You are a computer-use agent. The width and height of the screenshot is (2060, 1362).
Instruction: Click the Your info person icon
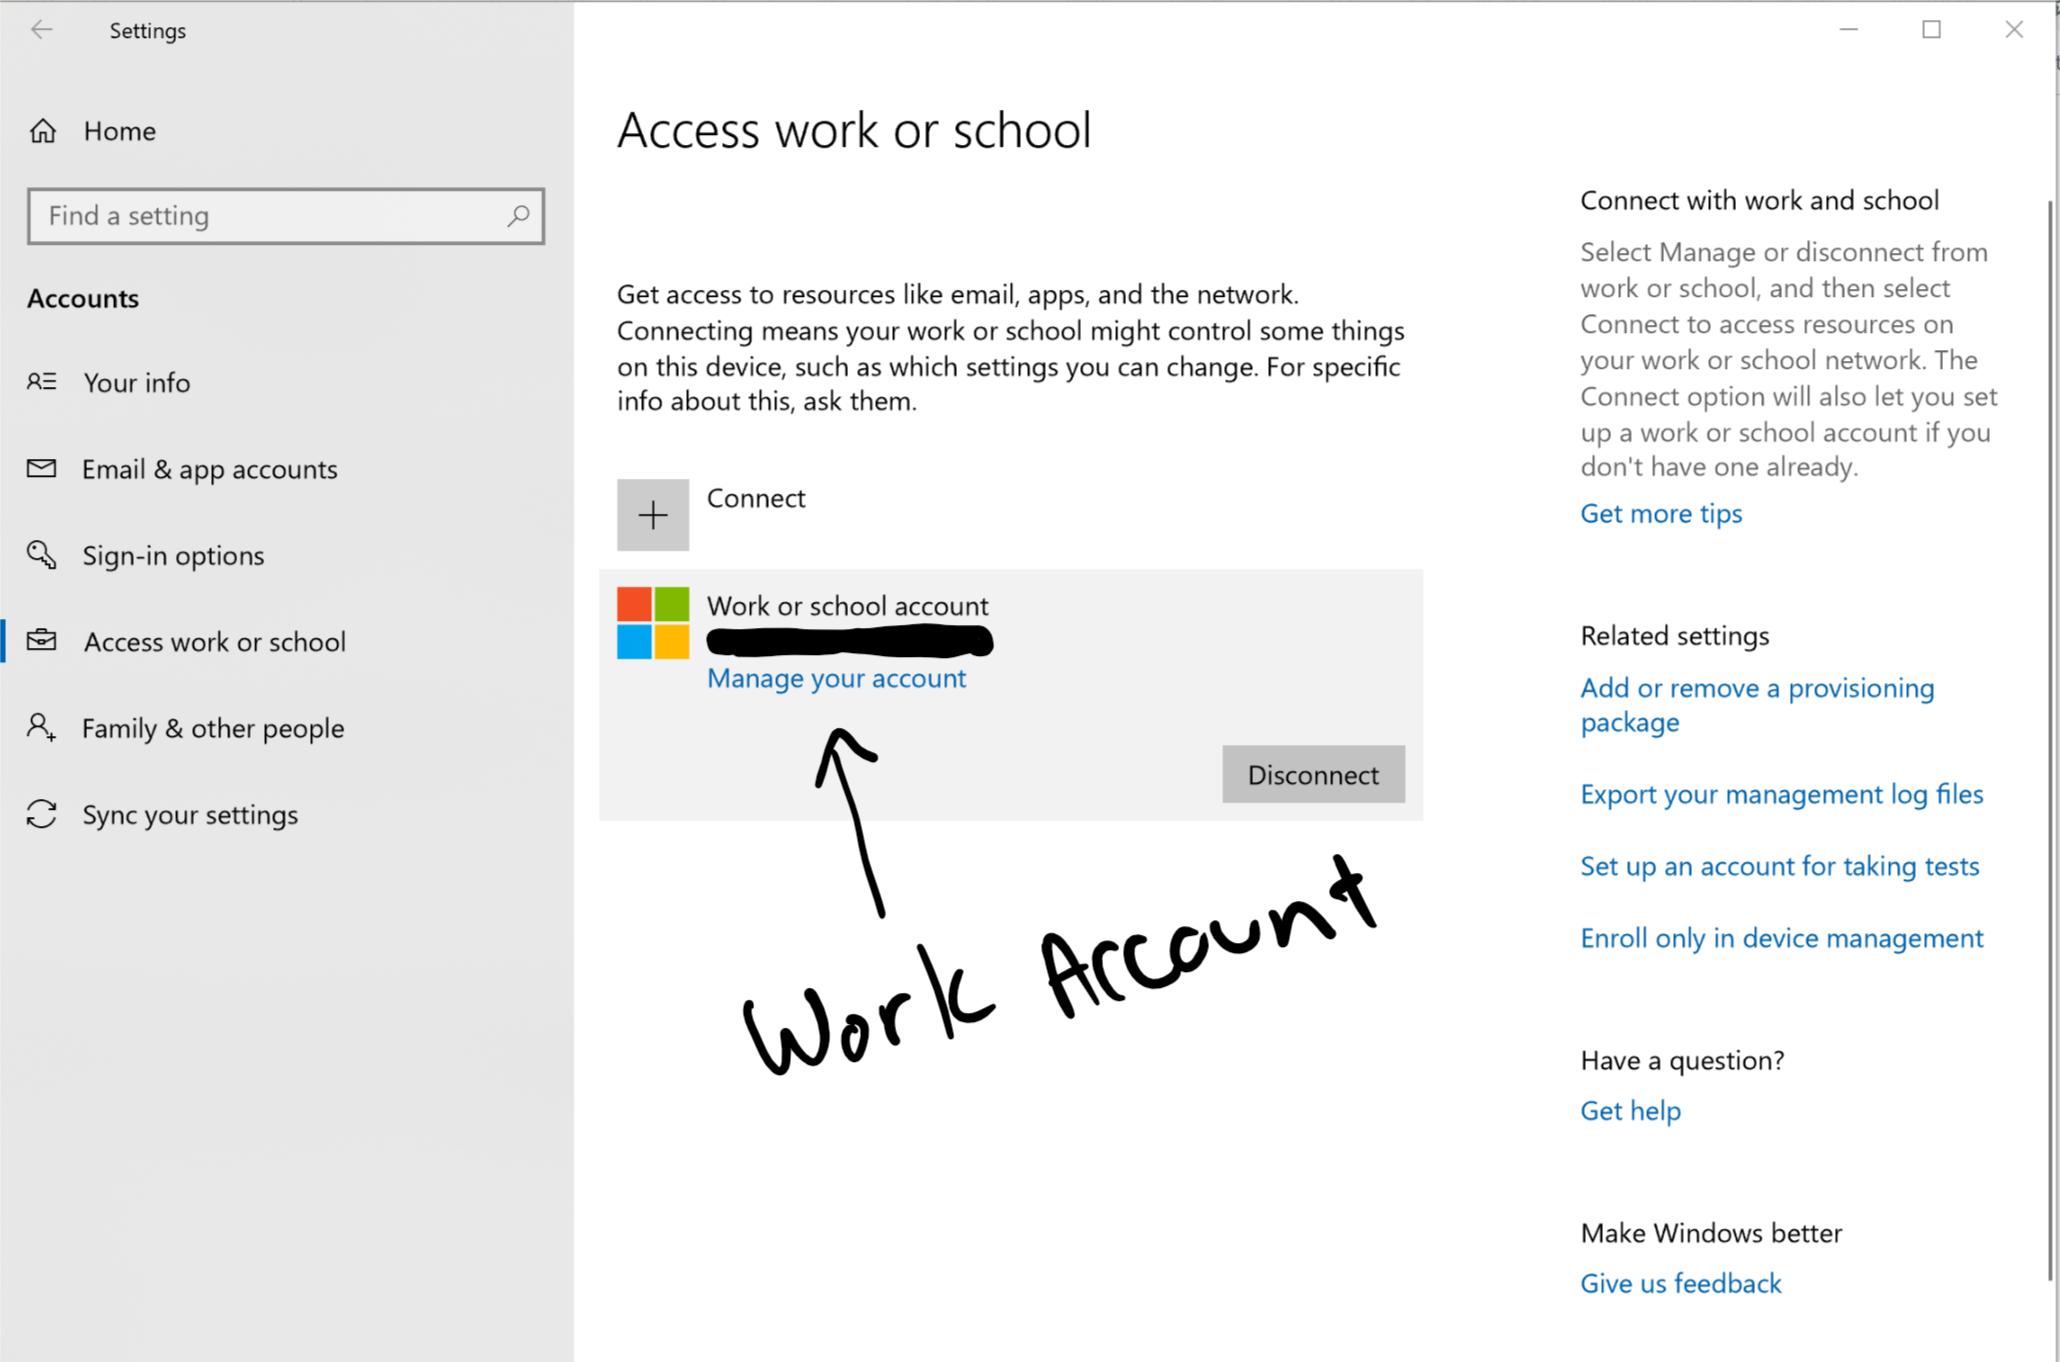42,382
